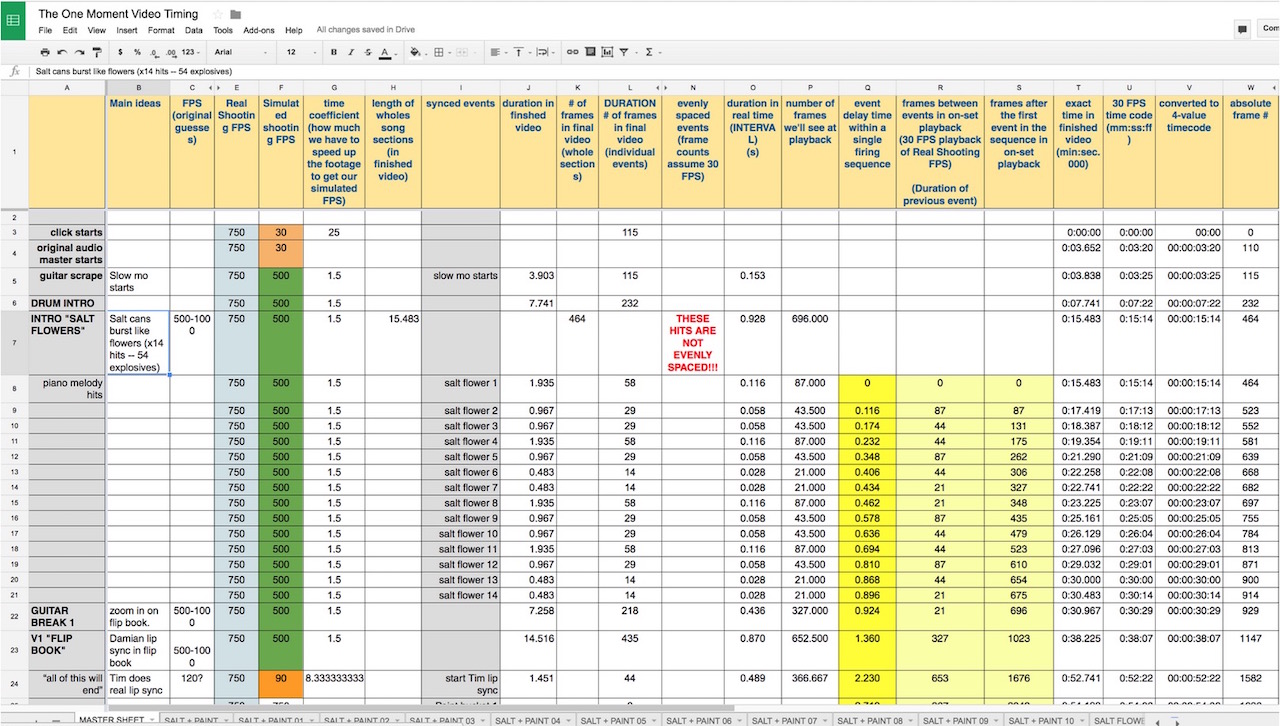This screenshot has width=1280, height=726.
Task: Open the Arial font dropdown
Action: 240,52
